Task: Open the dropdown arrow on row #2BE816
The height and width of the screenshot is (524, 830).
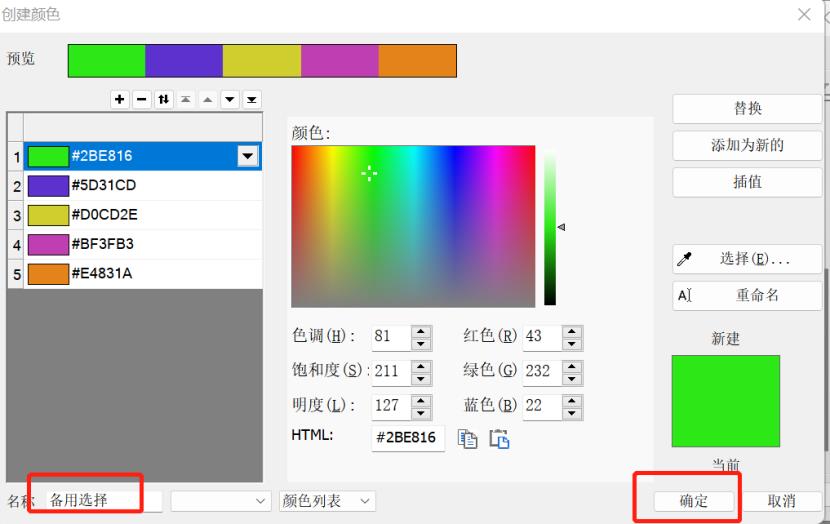Action: tap(248, 156)
